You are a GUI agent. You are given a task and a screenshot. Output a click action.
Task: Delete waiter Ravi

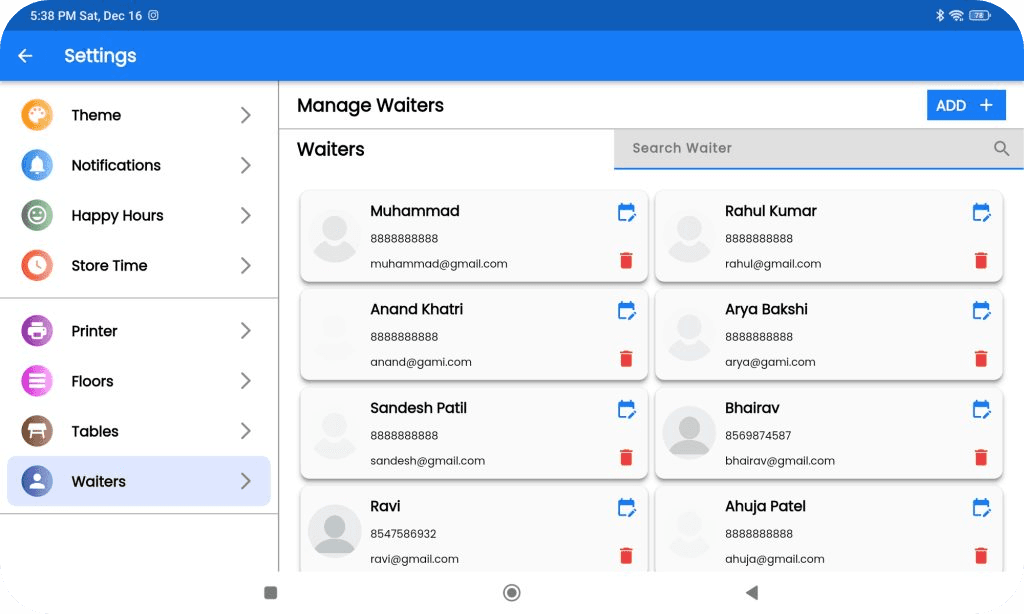coord(626,556)
